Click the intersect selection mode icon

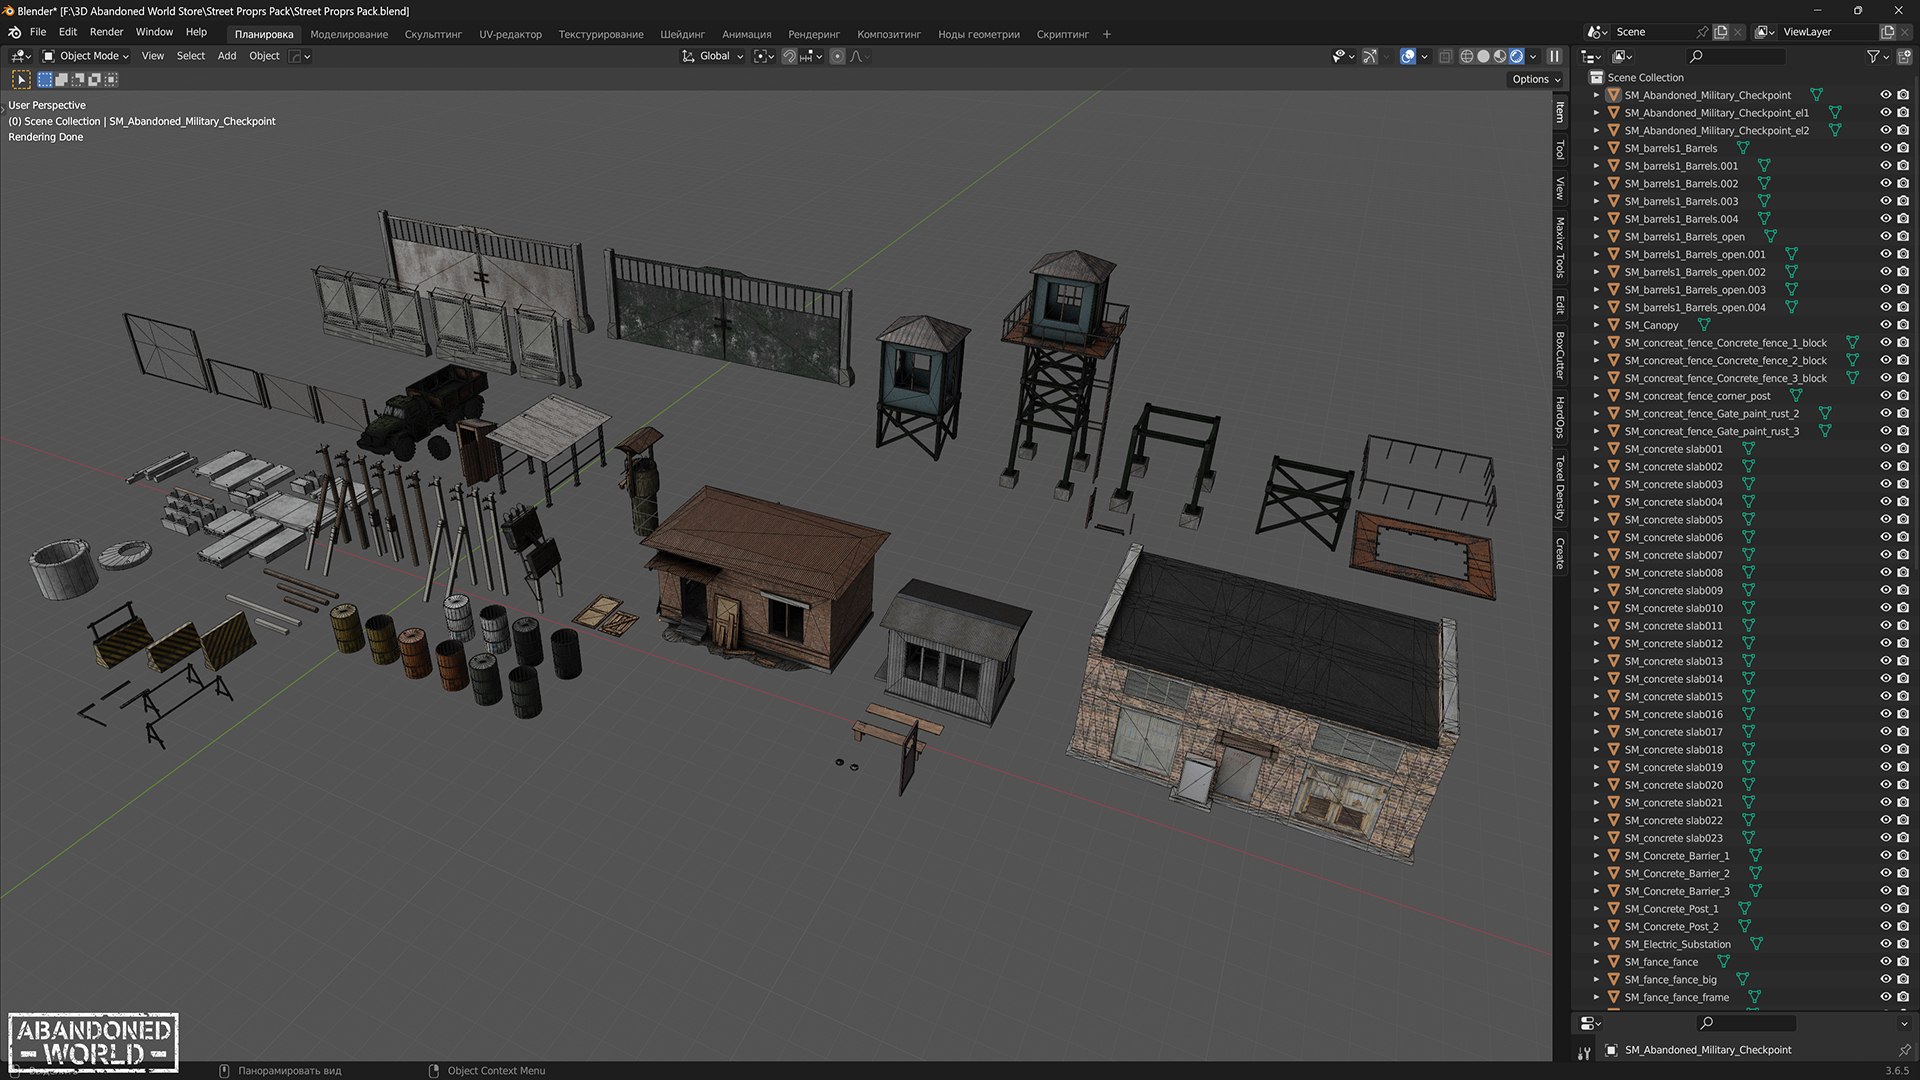[111, 79]
